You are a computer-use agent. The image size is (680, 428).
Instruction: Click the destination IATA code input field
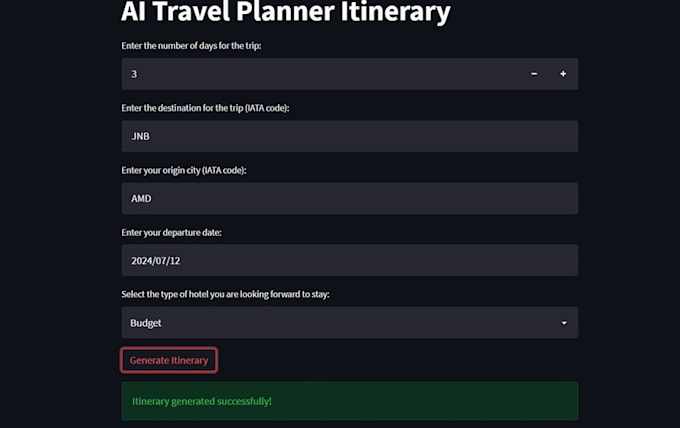click(349, 136)
